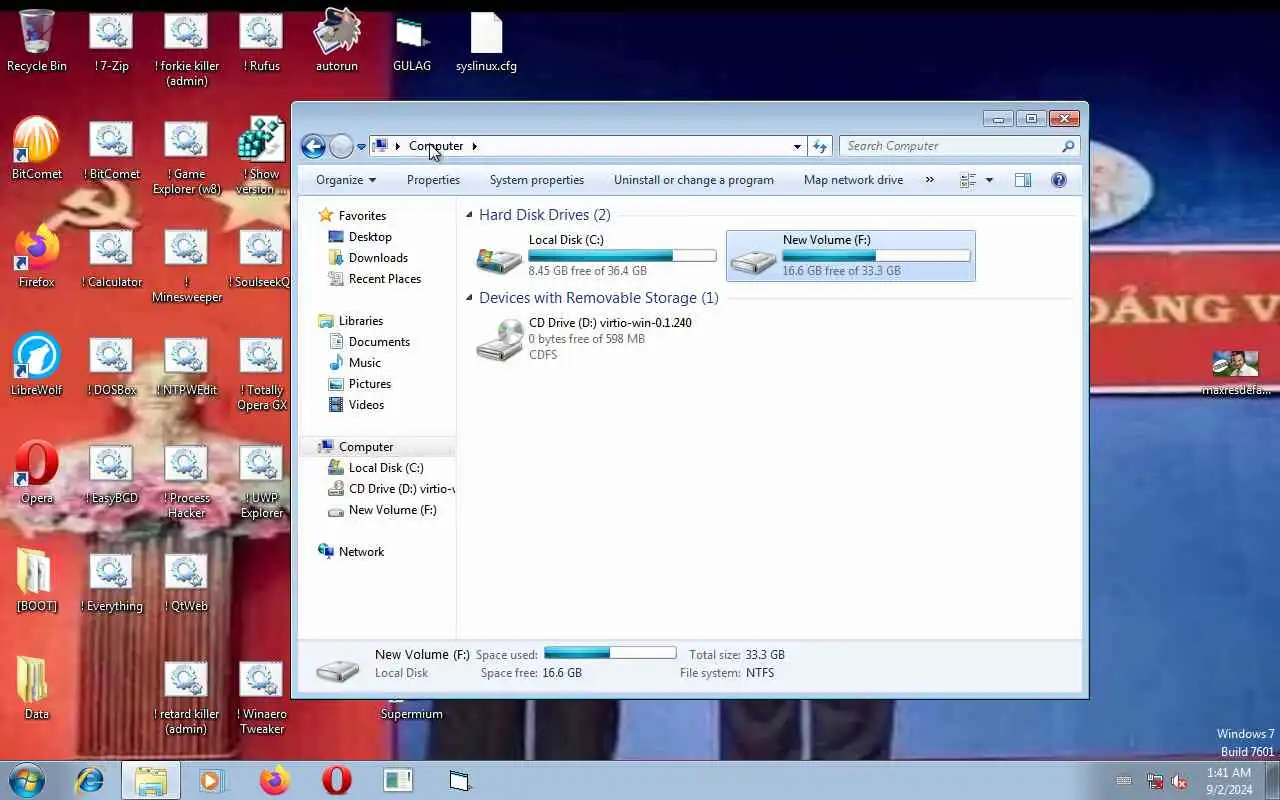Image resolution: width=1280 pixels, height=800 pixels.
Task: Launch Internet Explorer from the taskbar
Action: point(90,780)
